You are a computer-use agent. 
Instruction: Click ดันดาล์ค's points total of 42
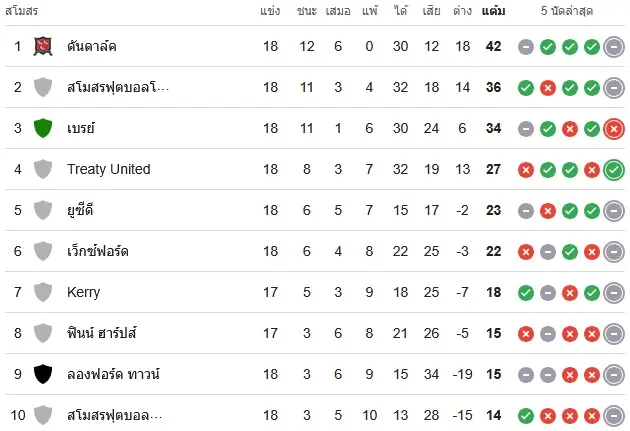coord(493,46)
